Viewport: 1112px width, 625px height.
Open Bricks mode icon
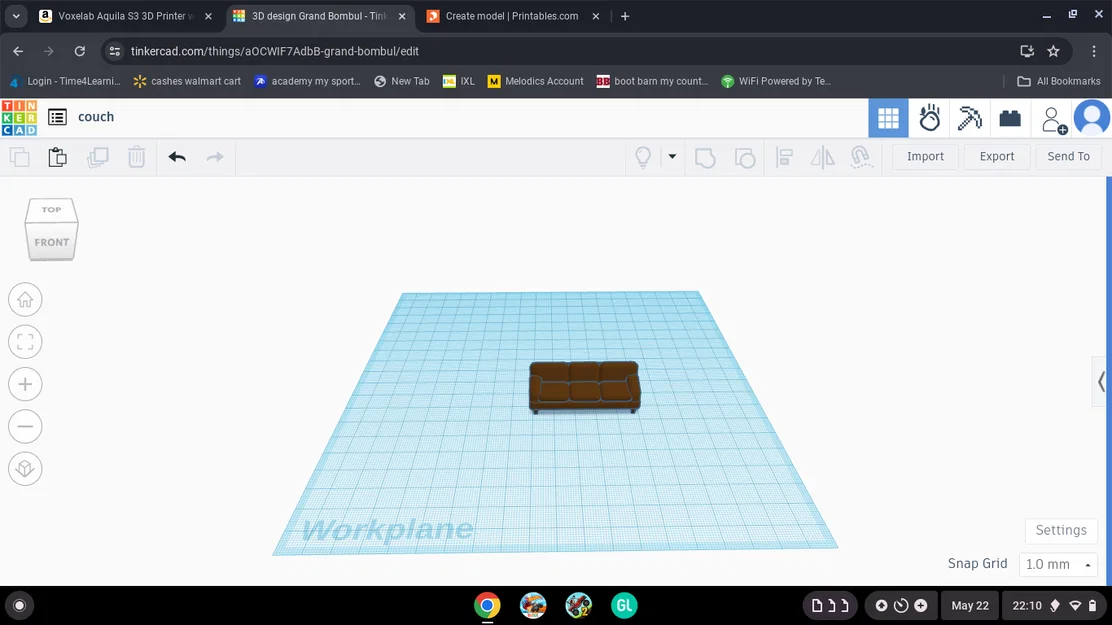(x=1010, y=118)
